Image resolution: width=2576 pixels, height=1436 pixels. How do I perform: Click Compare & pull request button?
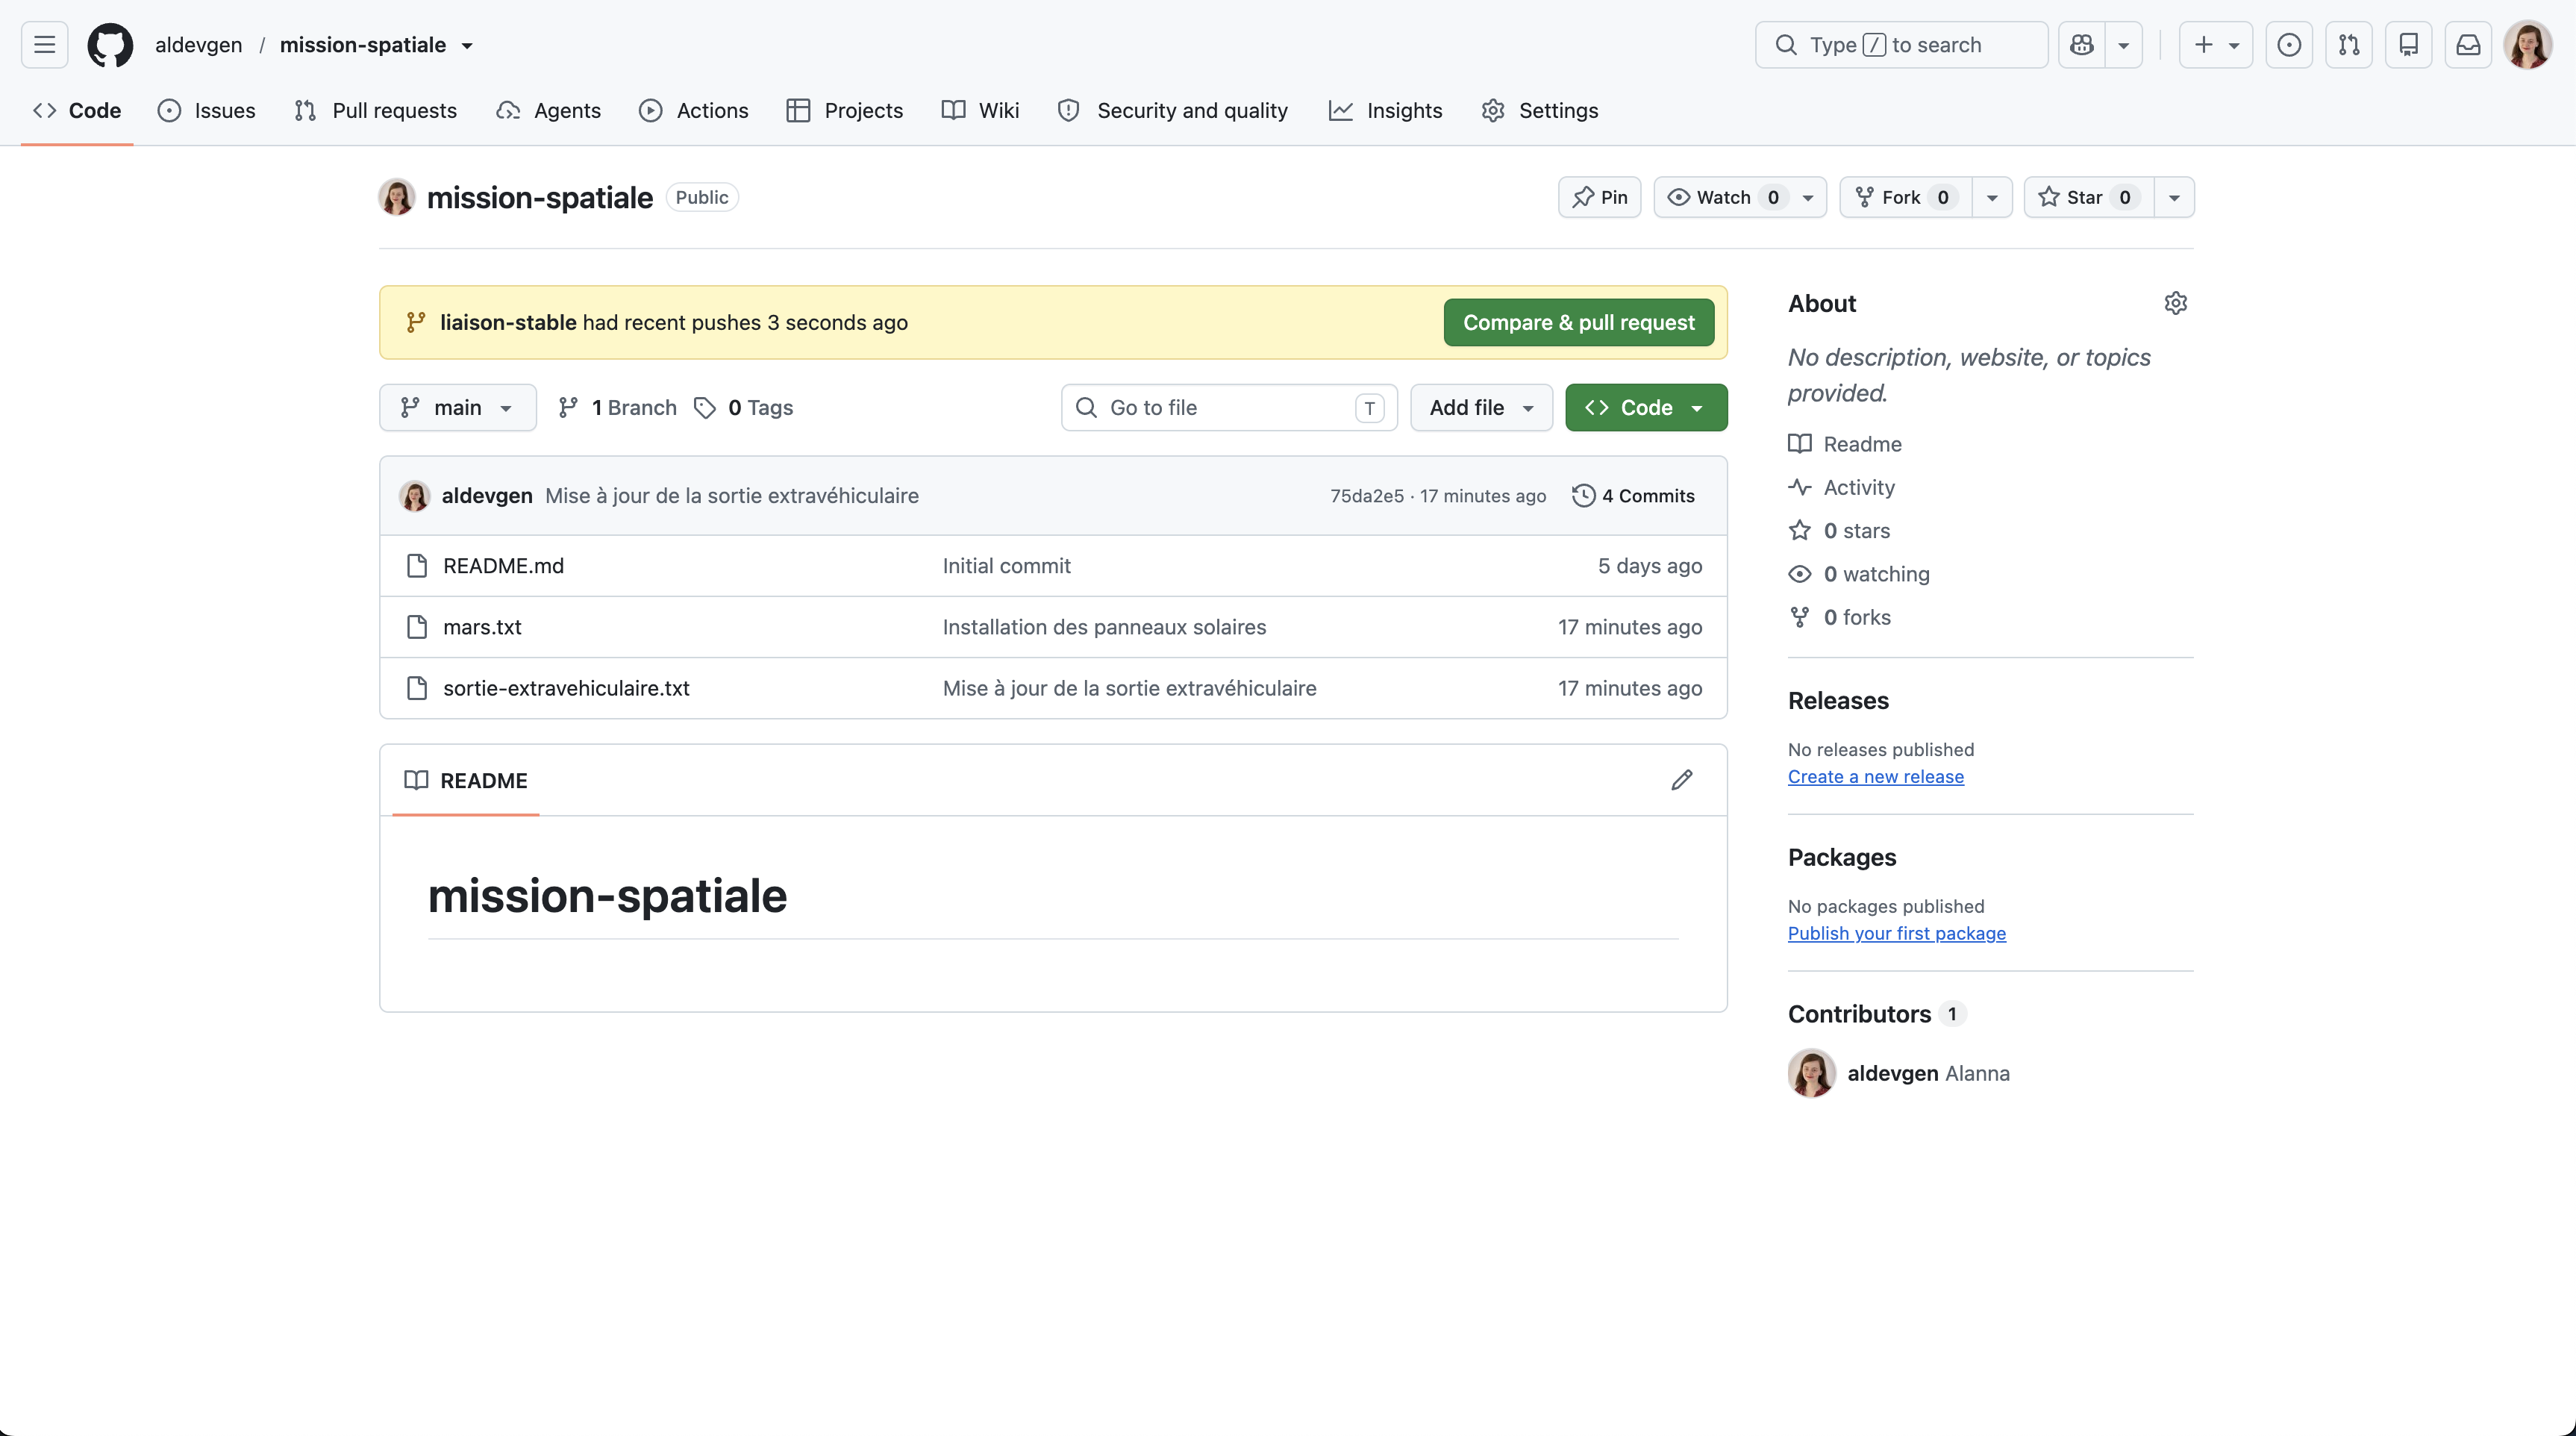tap(1579, 323)
